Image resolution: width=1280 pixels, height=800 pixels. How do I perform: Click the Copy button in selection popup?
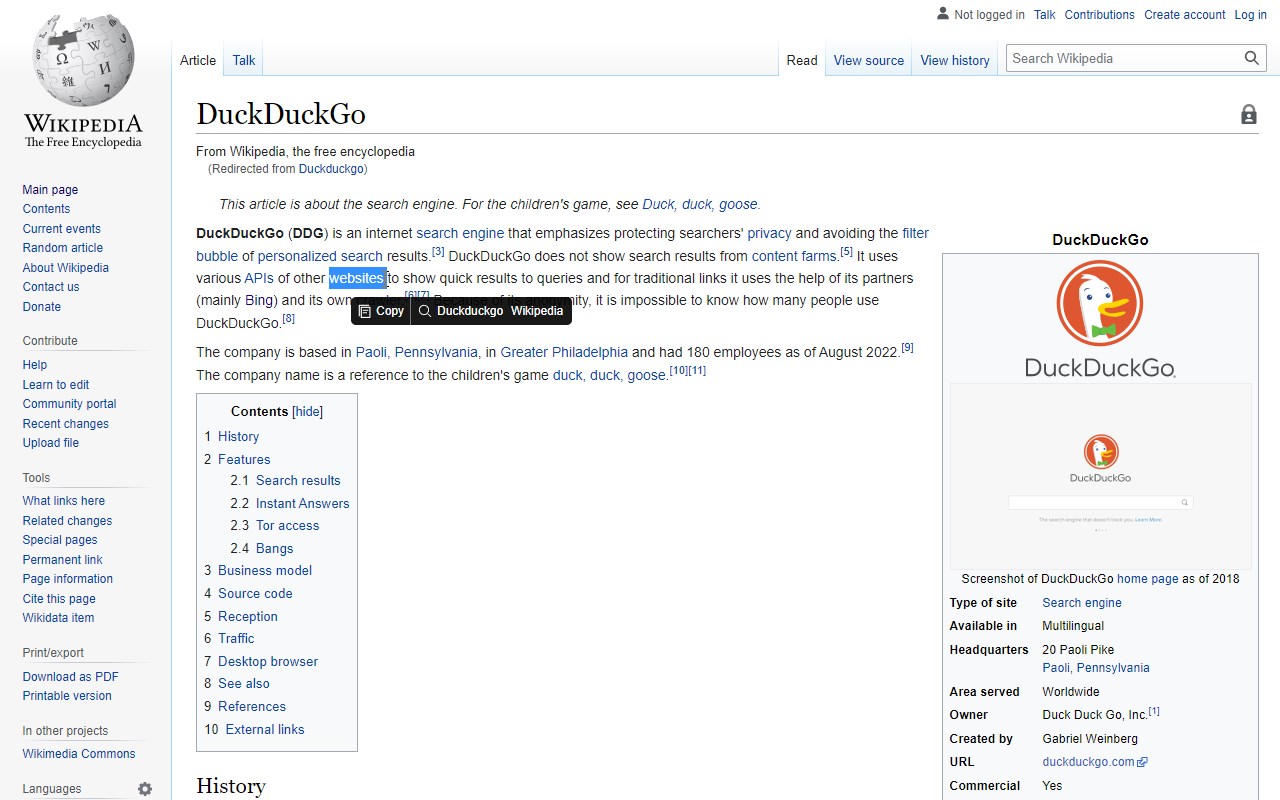click(x=381, y=311)
